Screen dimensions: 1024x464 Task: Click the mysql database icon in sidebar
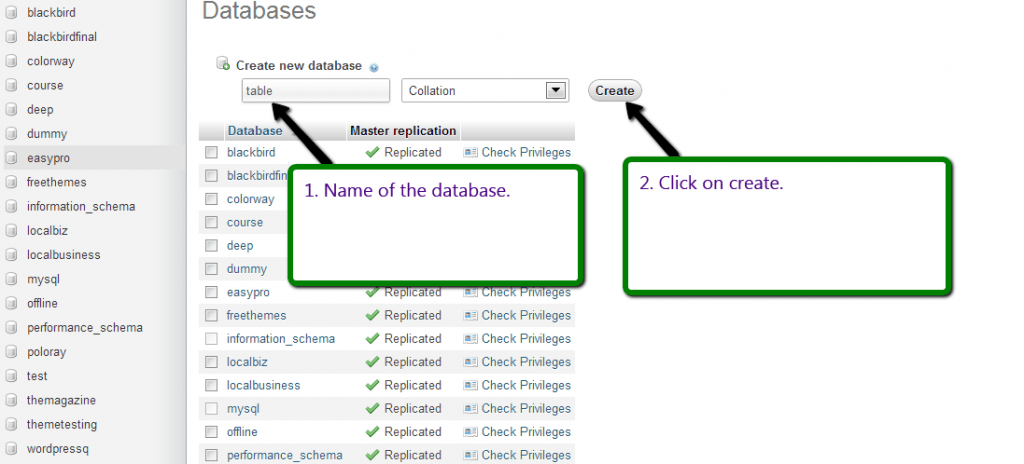(12, 279)
